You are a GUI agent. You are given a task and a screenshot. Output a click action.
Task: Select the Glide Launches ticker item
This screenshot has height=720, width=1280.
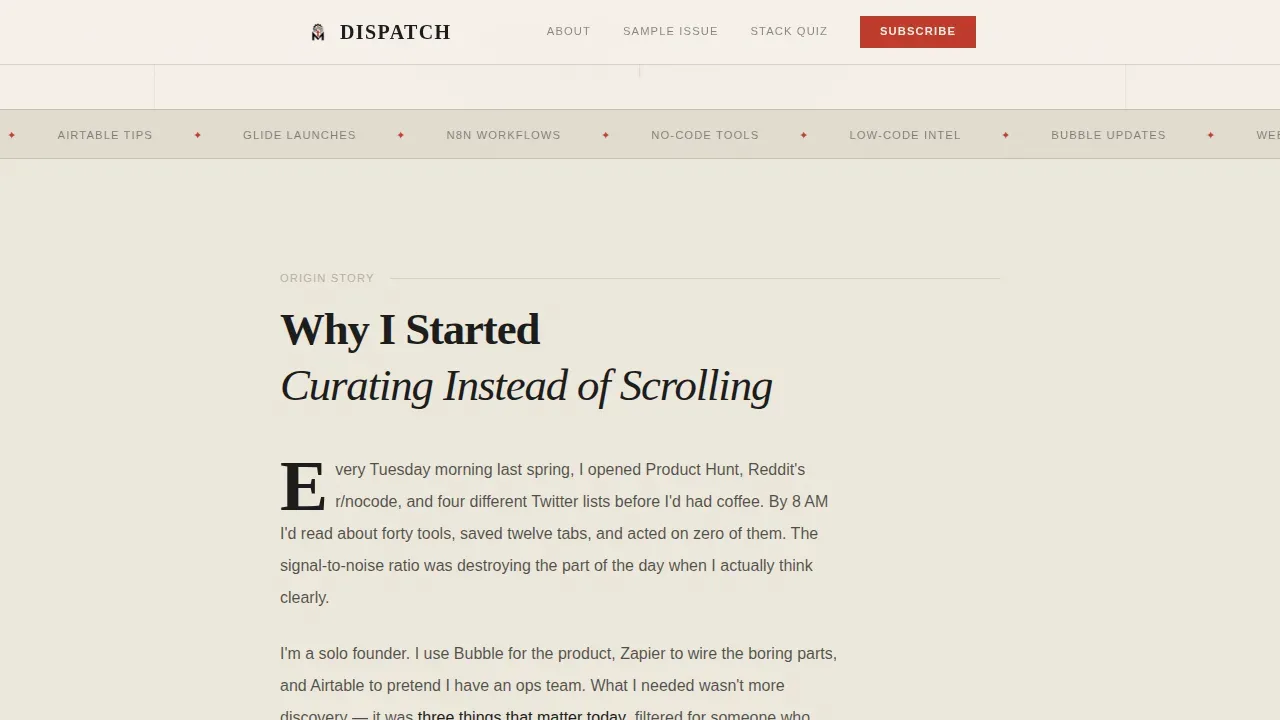click(299, 135)
